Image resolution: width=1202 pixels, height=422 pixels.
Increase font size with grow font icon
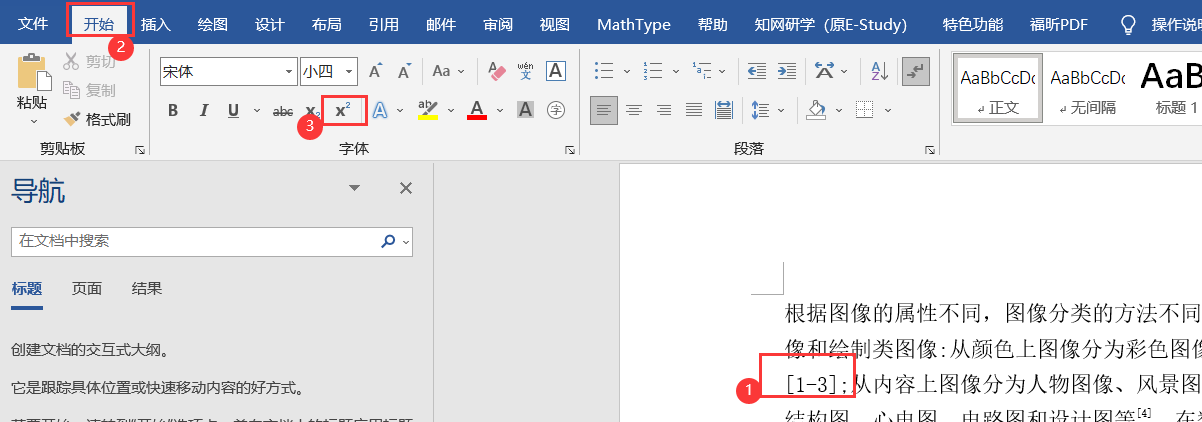[x=376, y=71]
